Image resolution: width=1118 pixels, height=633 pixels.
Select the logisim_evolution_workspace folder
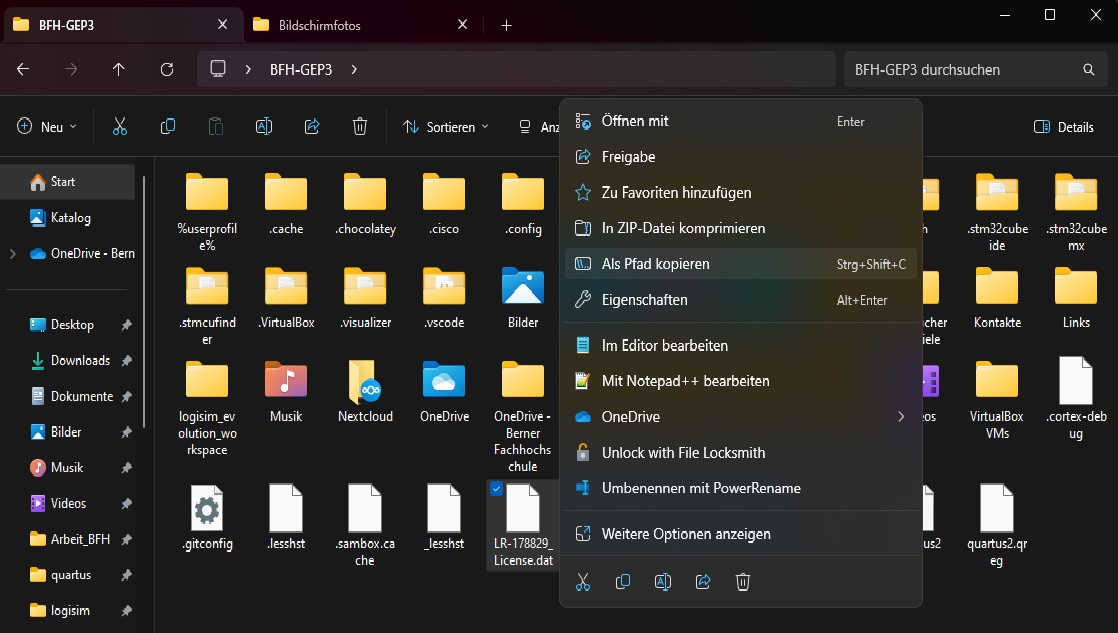[207, 408]
